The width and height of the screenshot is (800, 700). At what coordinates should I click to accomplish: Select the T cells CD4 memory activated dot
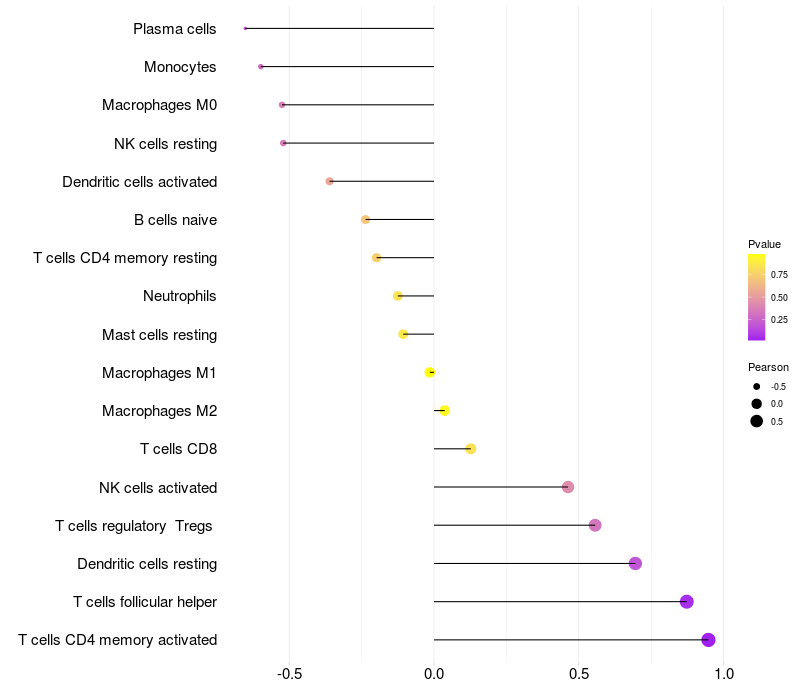pyautogui.click(x=708, y=640)
